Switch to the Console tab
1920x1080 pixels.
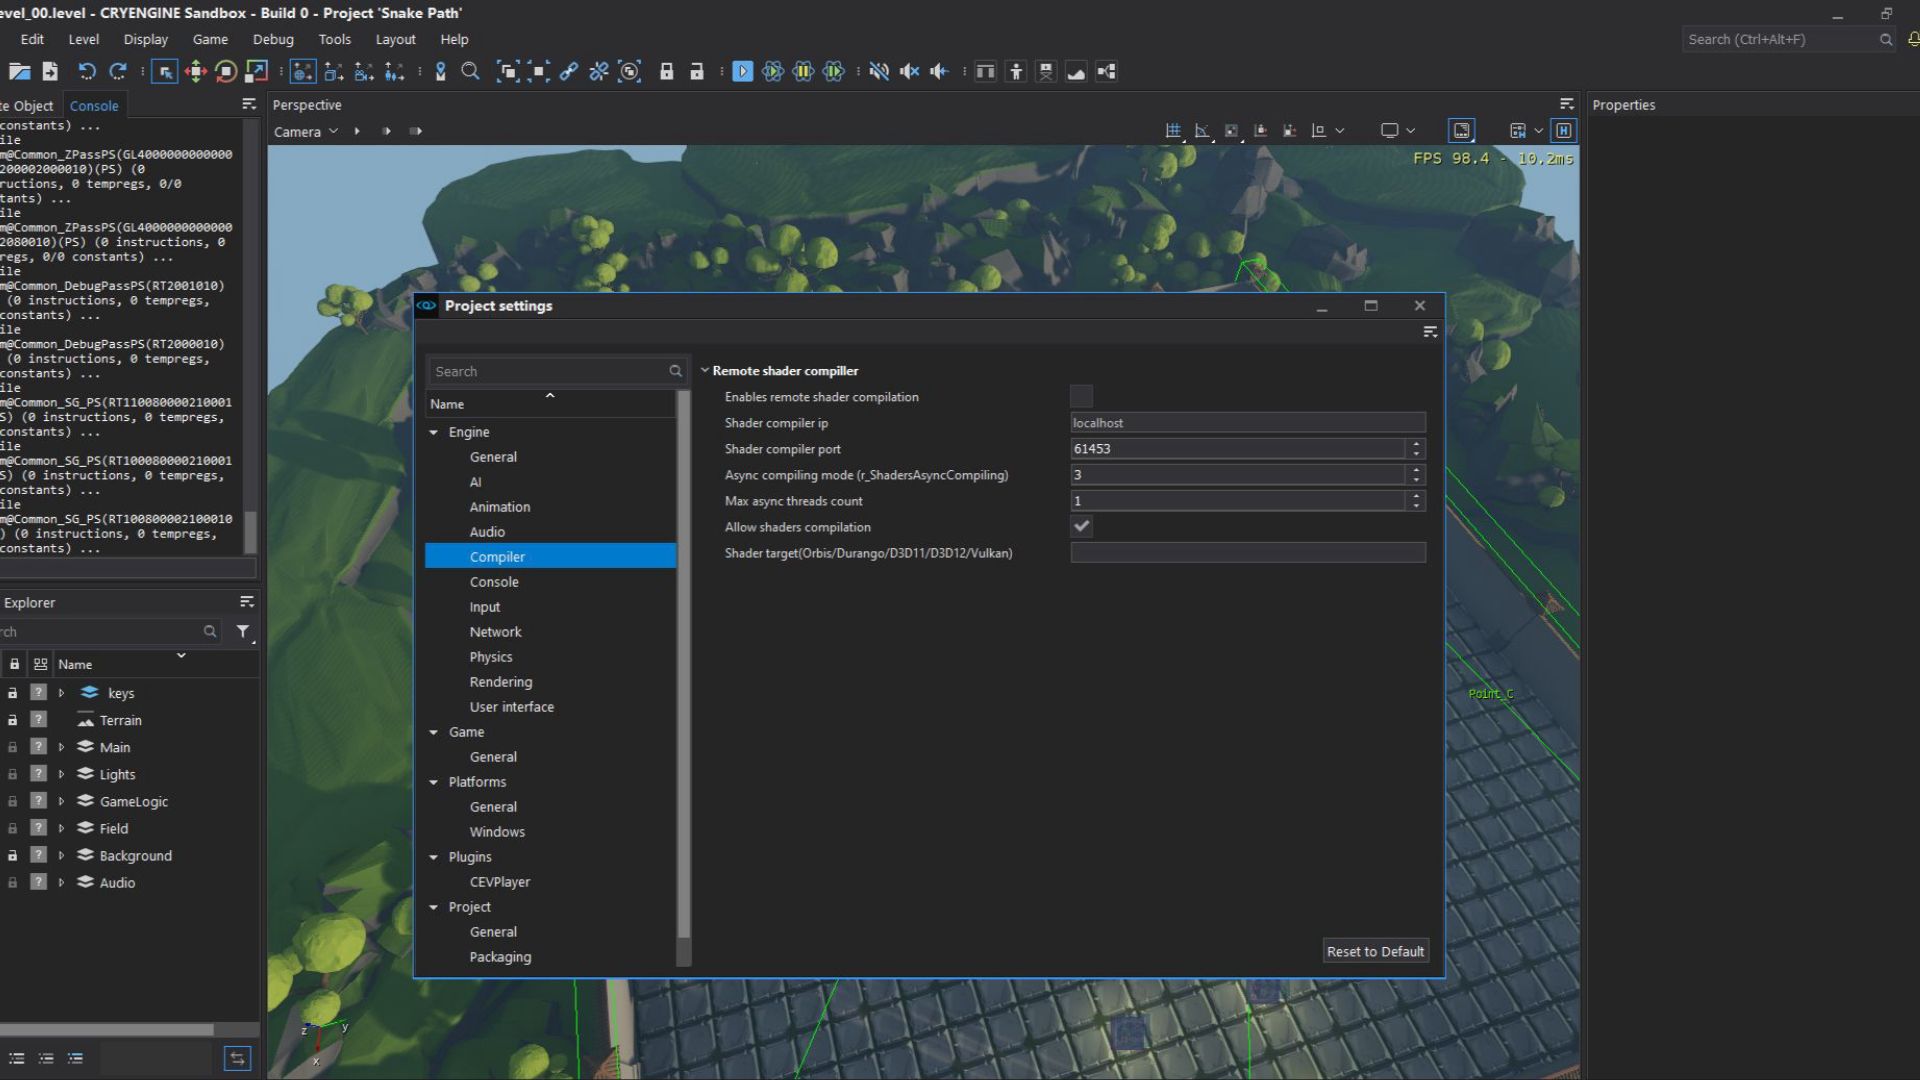pos(94,104)
